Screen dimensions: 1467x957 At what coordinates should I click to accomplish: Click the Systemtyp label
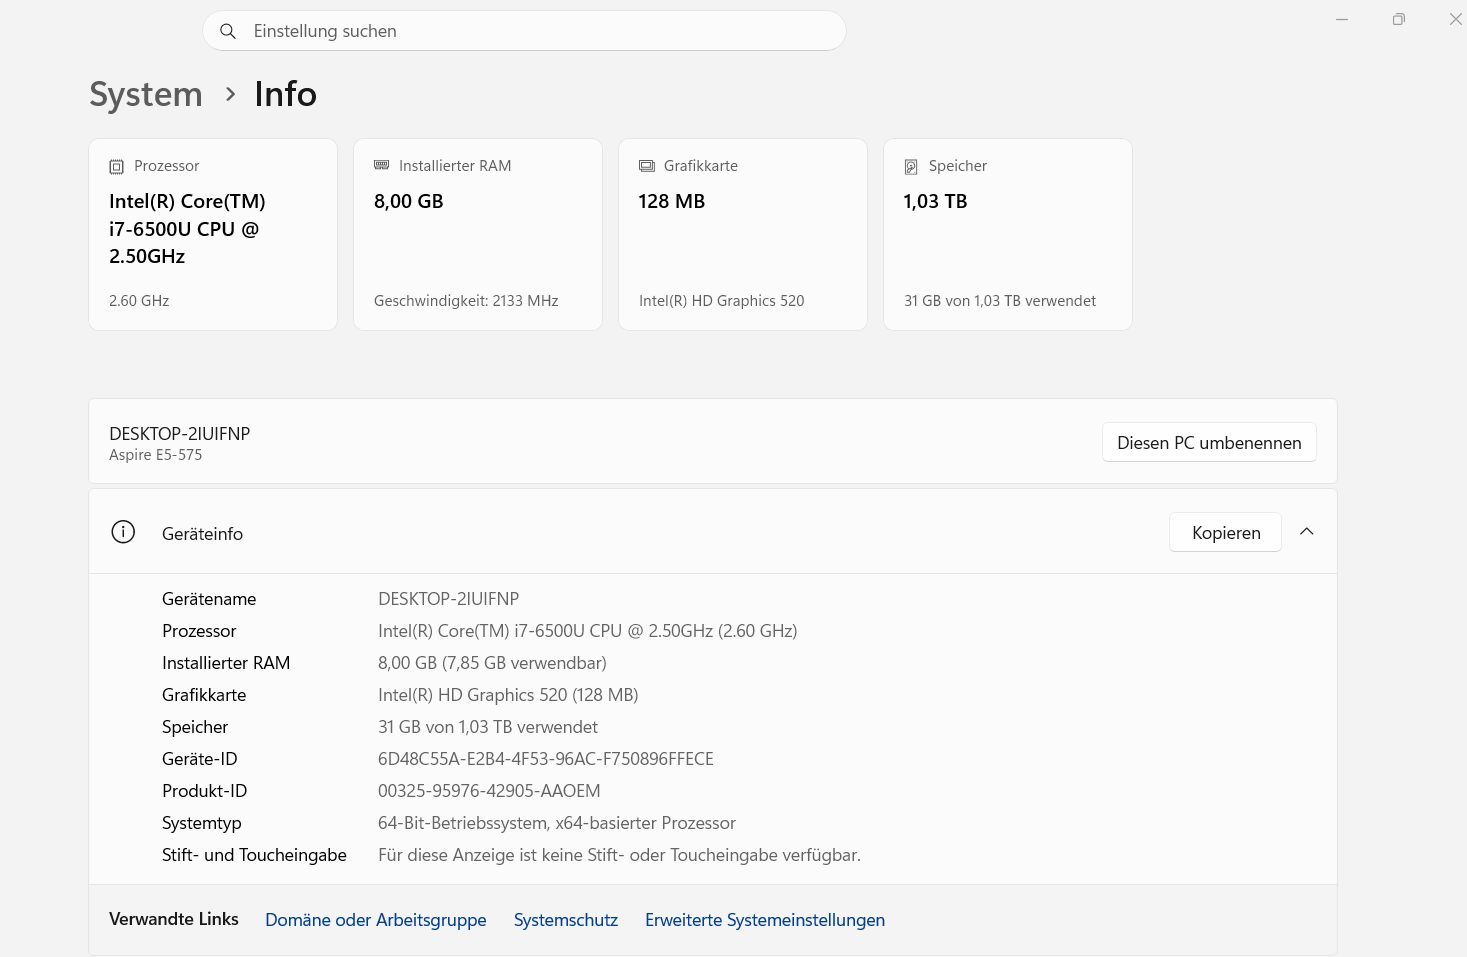(202, 823)
